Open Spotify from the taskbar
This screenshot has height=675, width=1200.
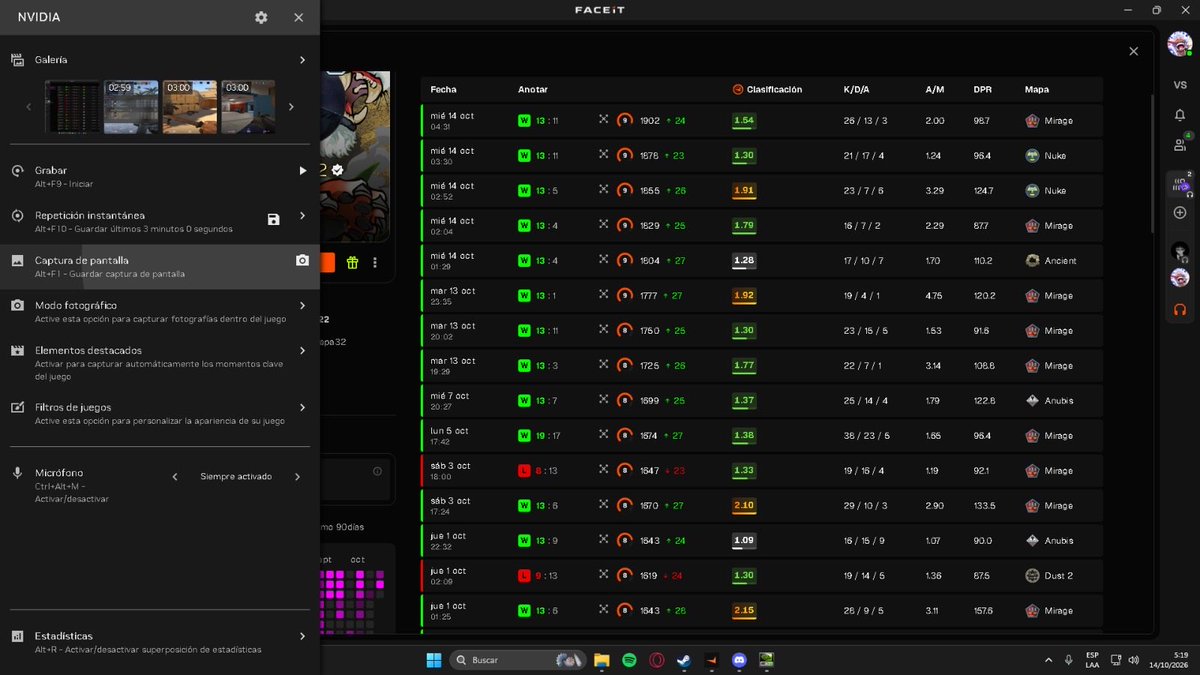(629, 660)
